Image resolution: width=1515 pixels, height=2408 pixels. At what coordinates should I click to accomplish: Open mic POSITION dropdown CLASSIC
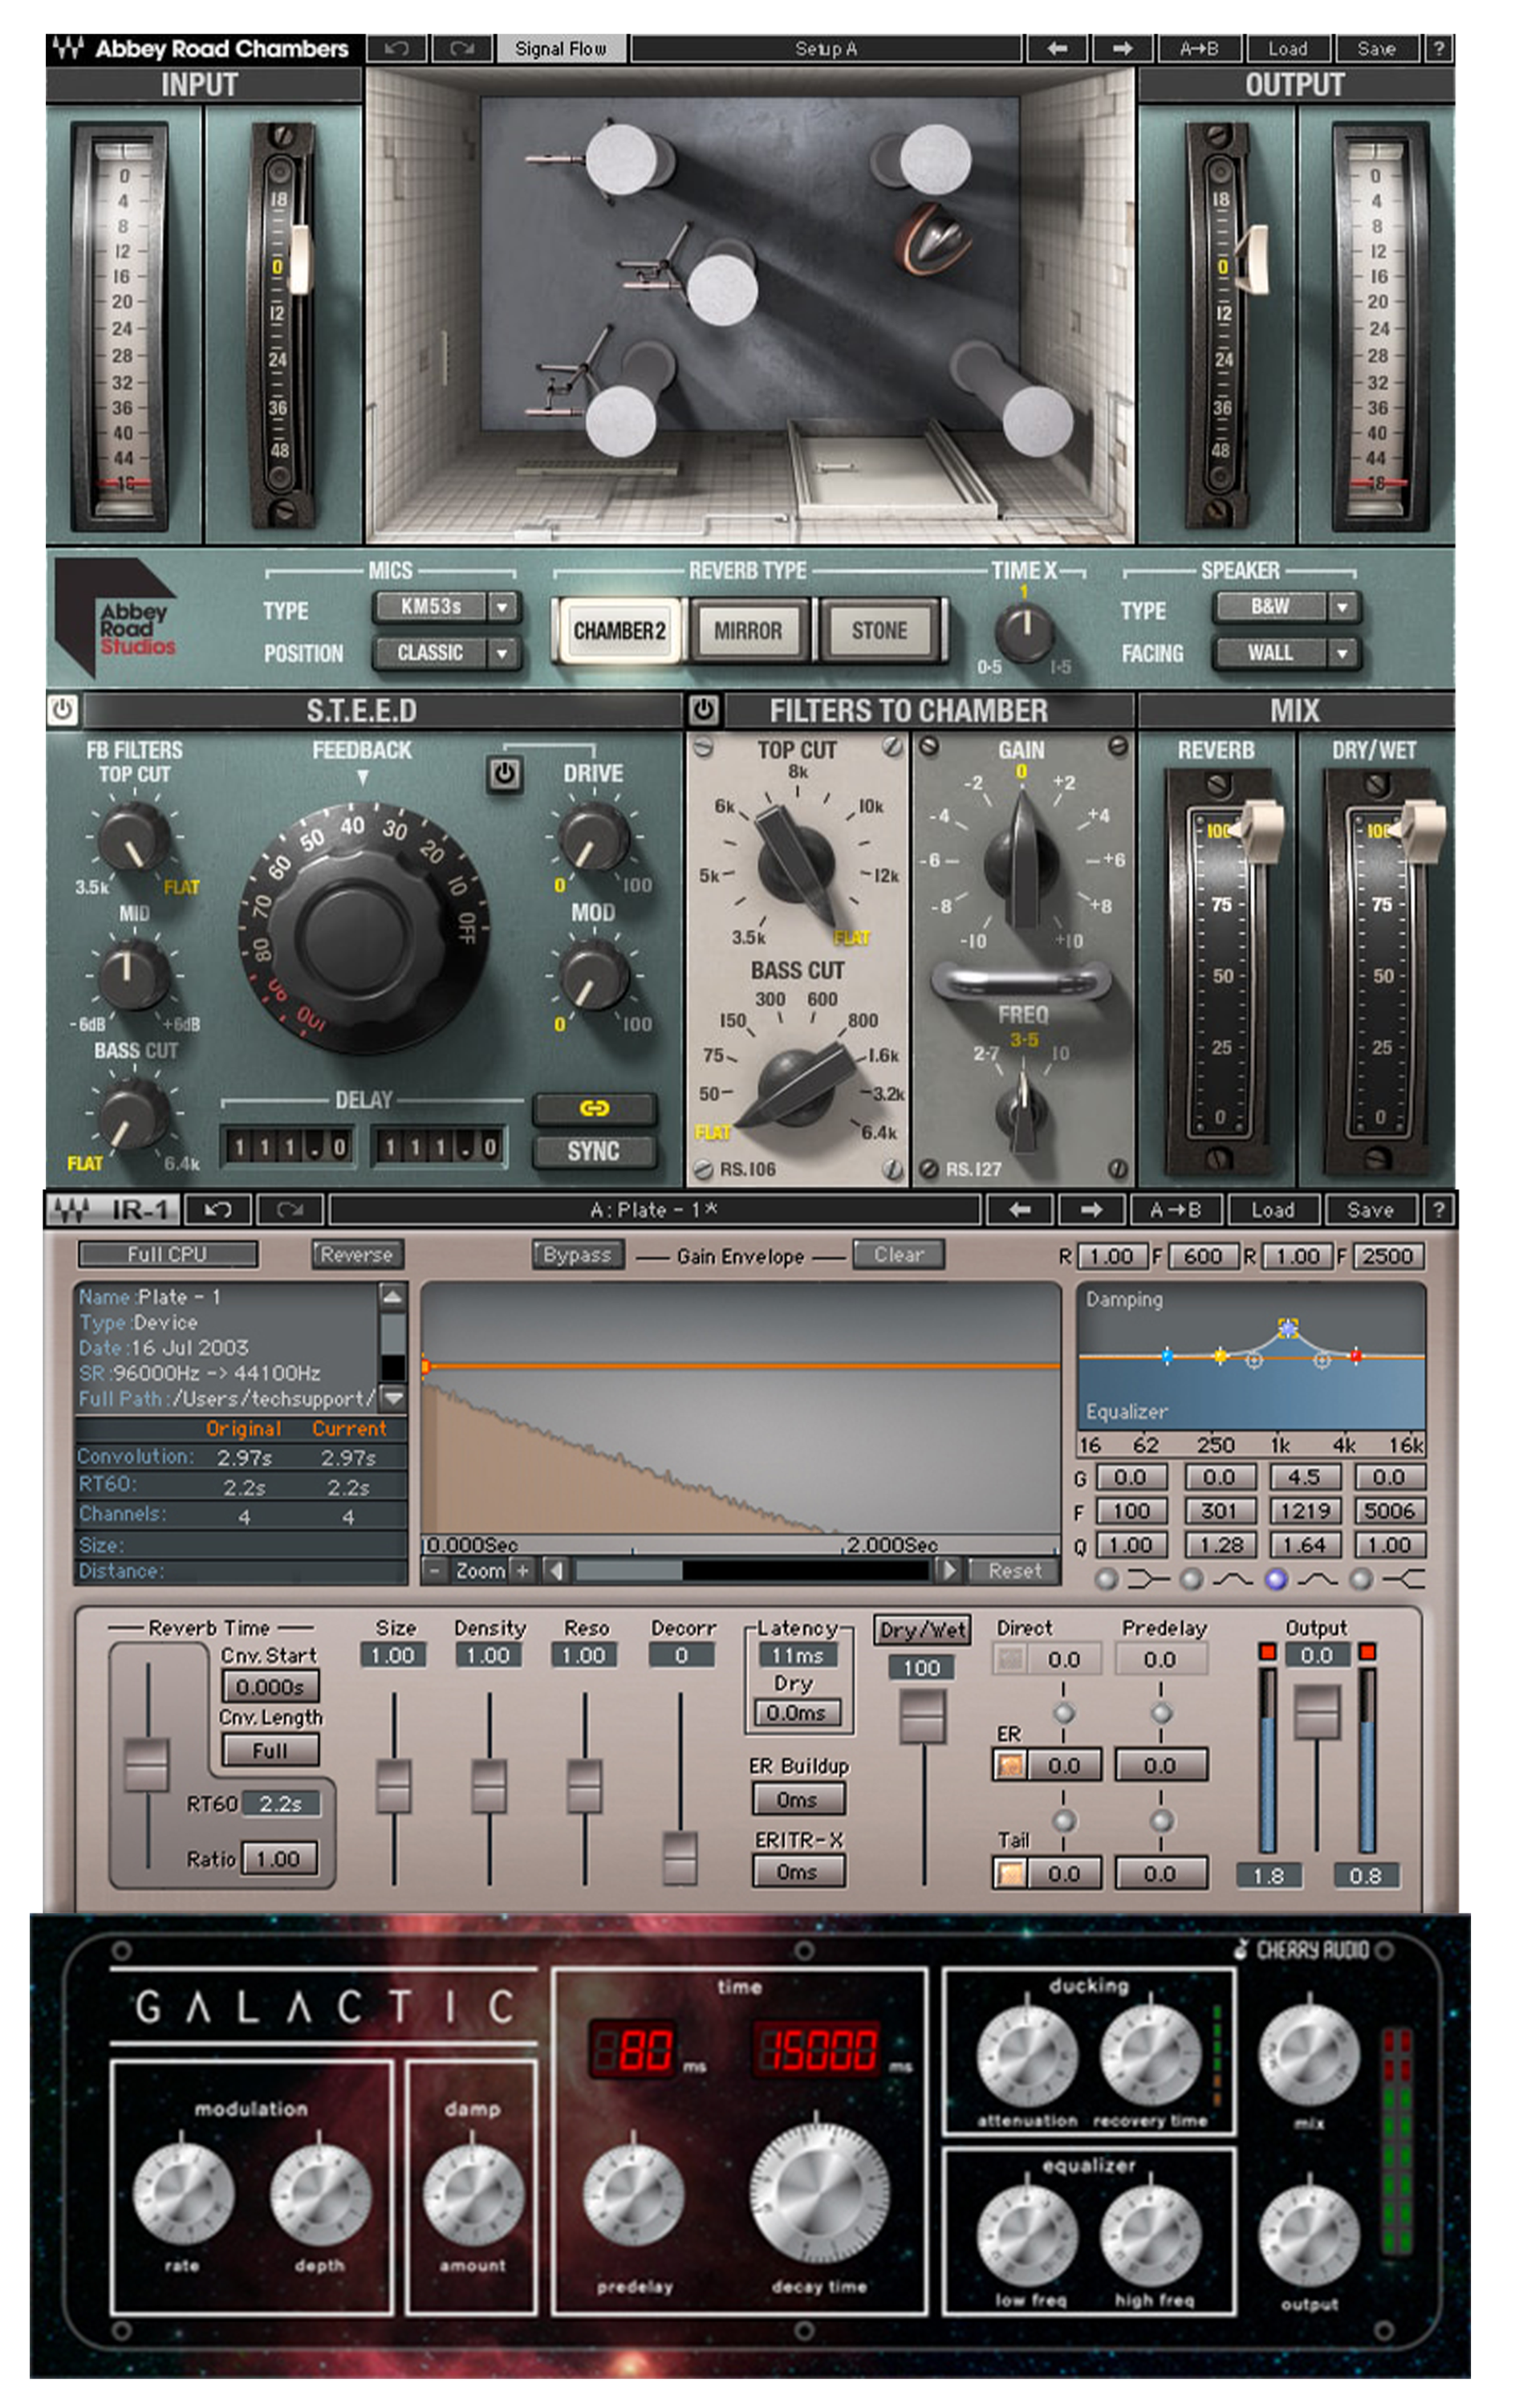point(445,653)
